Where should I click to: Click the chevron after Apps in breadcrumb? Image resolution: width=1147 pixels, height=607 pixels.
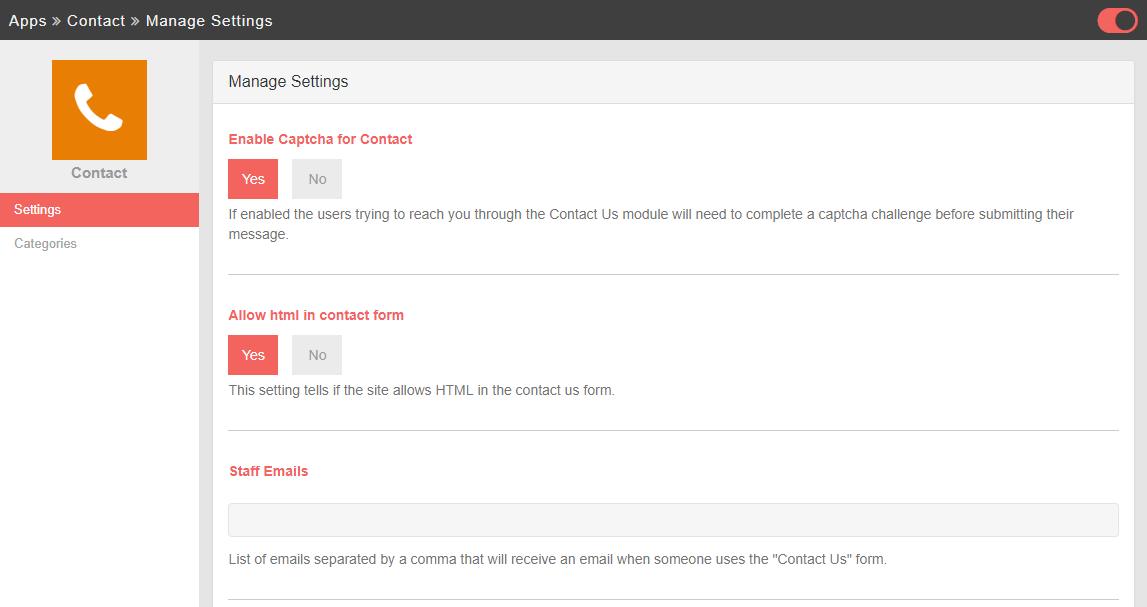pos(57,21)
